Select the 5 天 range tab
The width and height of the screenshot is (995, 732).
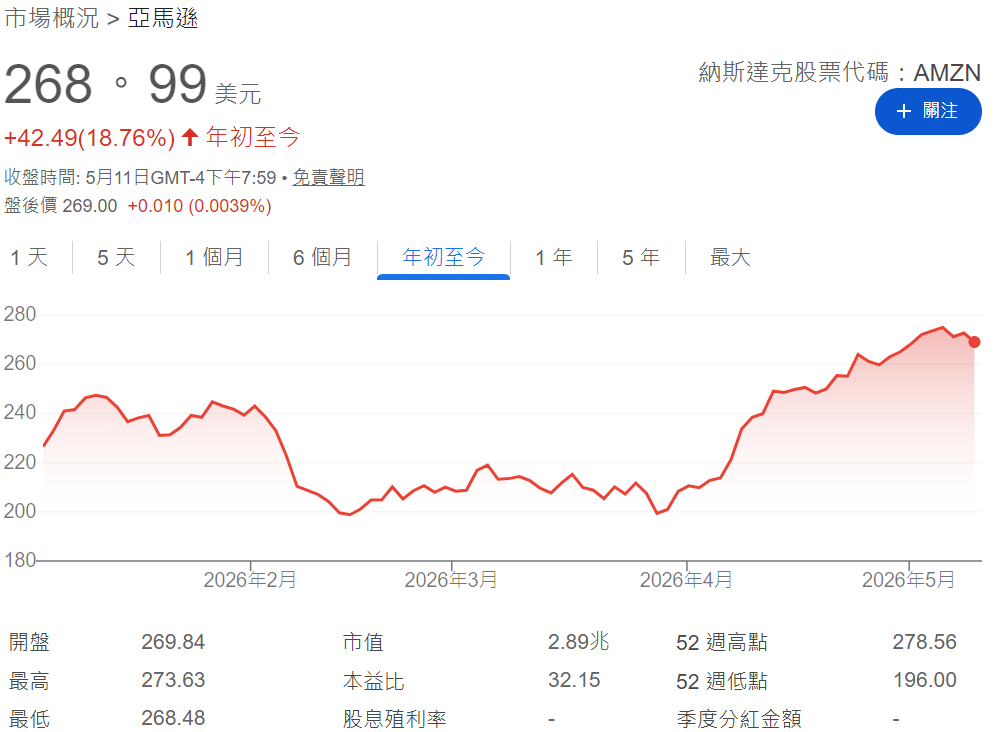(x=116, y=258)
